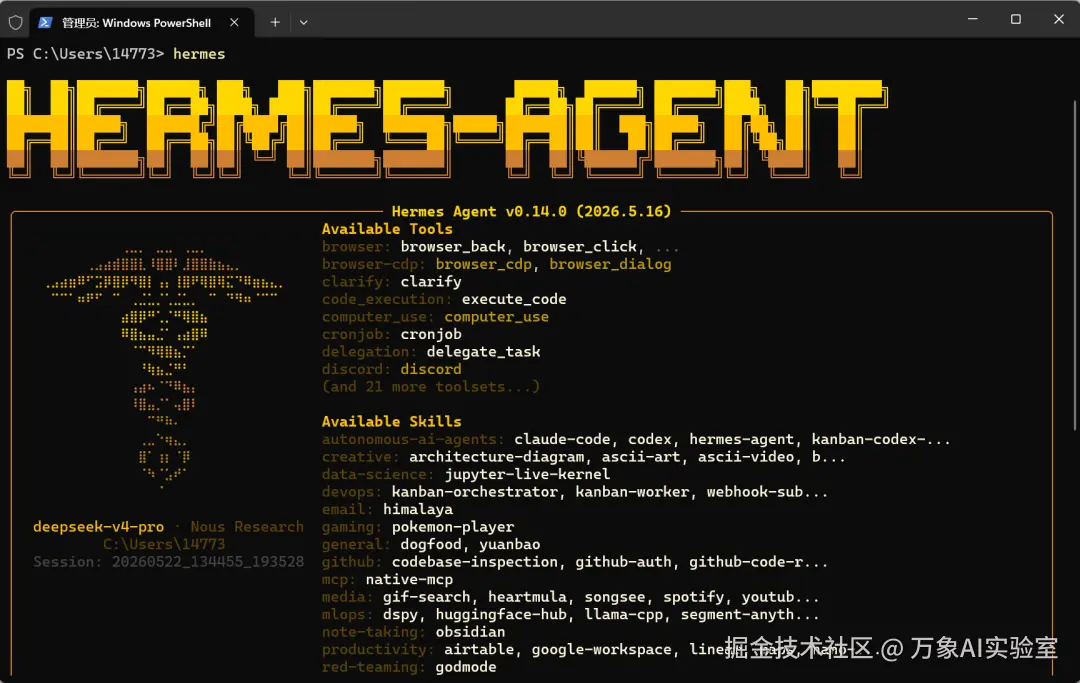Click 'dspy' mlops skill
Image resolution: width=1080 pixels, height=683 pixels.
tap(400, 615)
